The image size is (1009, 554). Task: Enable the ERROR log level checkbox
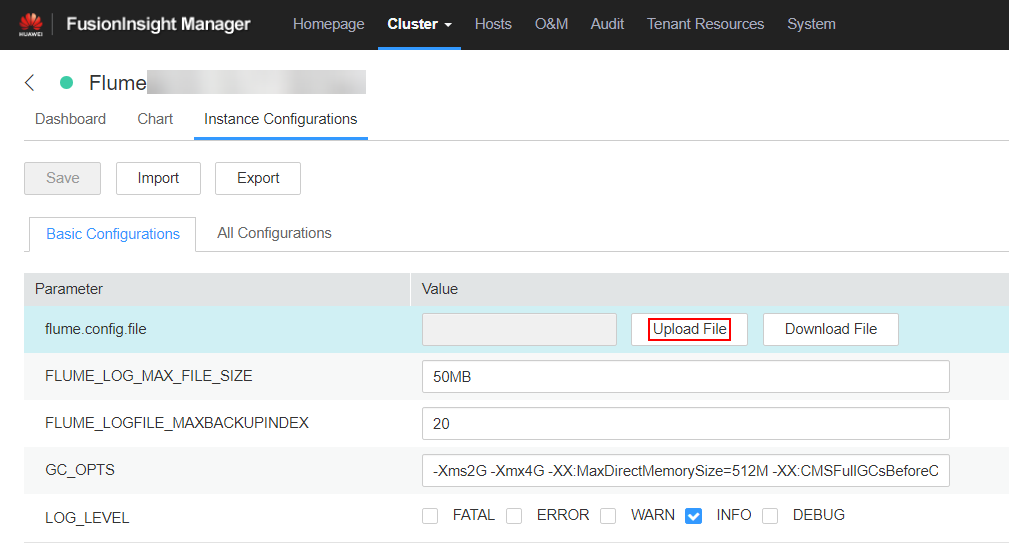pos(514,516)
